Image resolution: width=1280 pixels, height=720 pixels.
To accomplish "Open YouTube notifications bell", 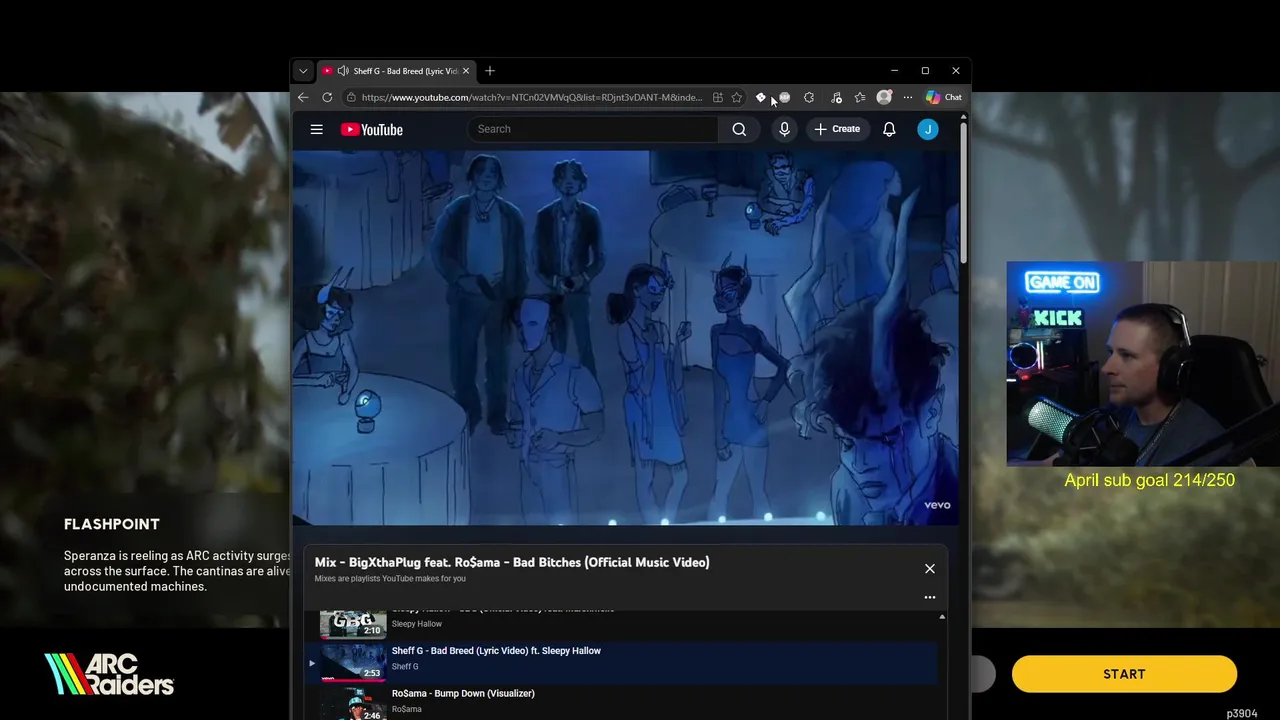I will [x=889, y=129].
